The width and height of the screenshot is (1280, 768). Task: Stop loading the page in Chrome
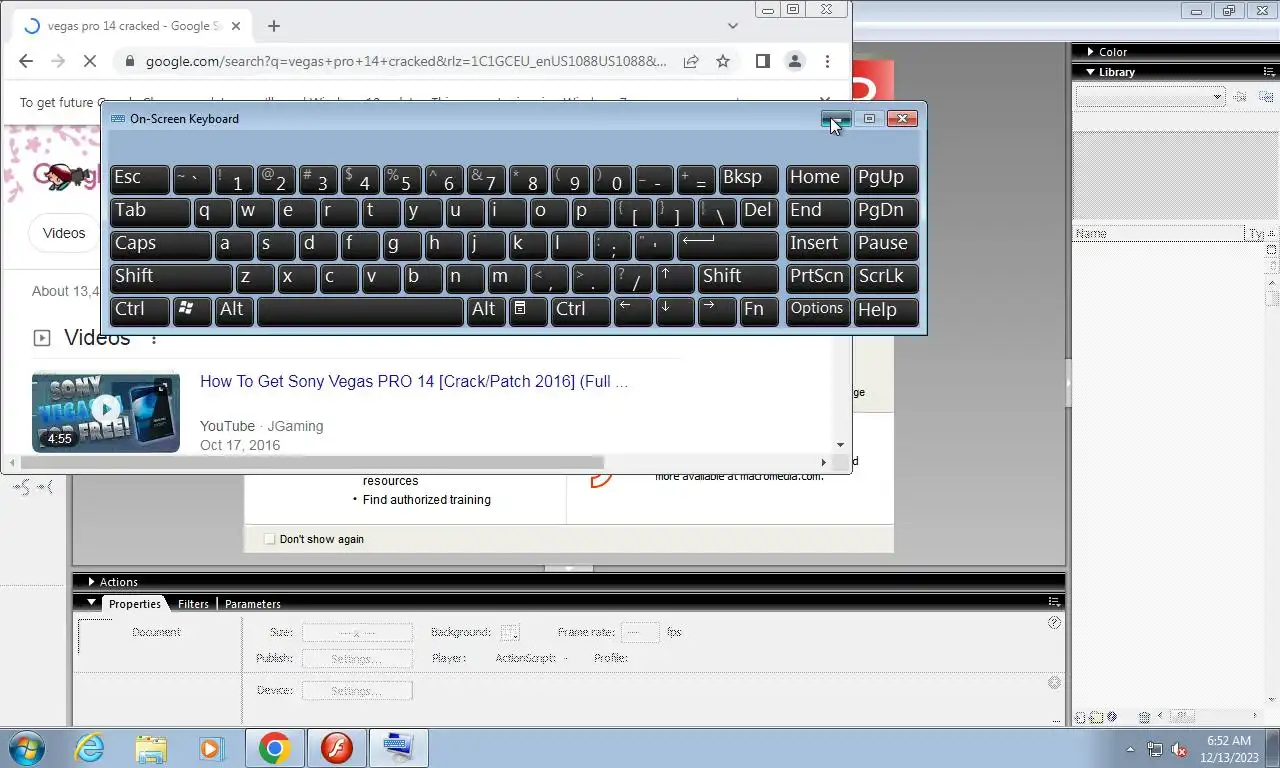[89, 61]
